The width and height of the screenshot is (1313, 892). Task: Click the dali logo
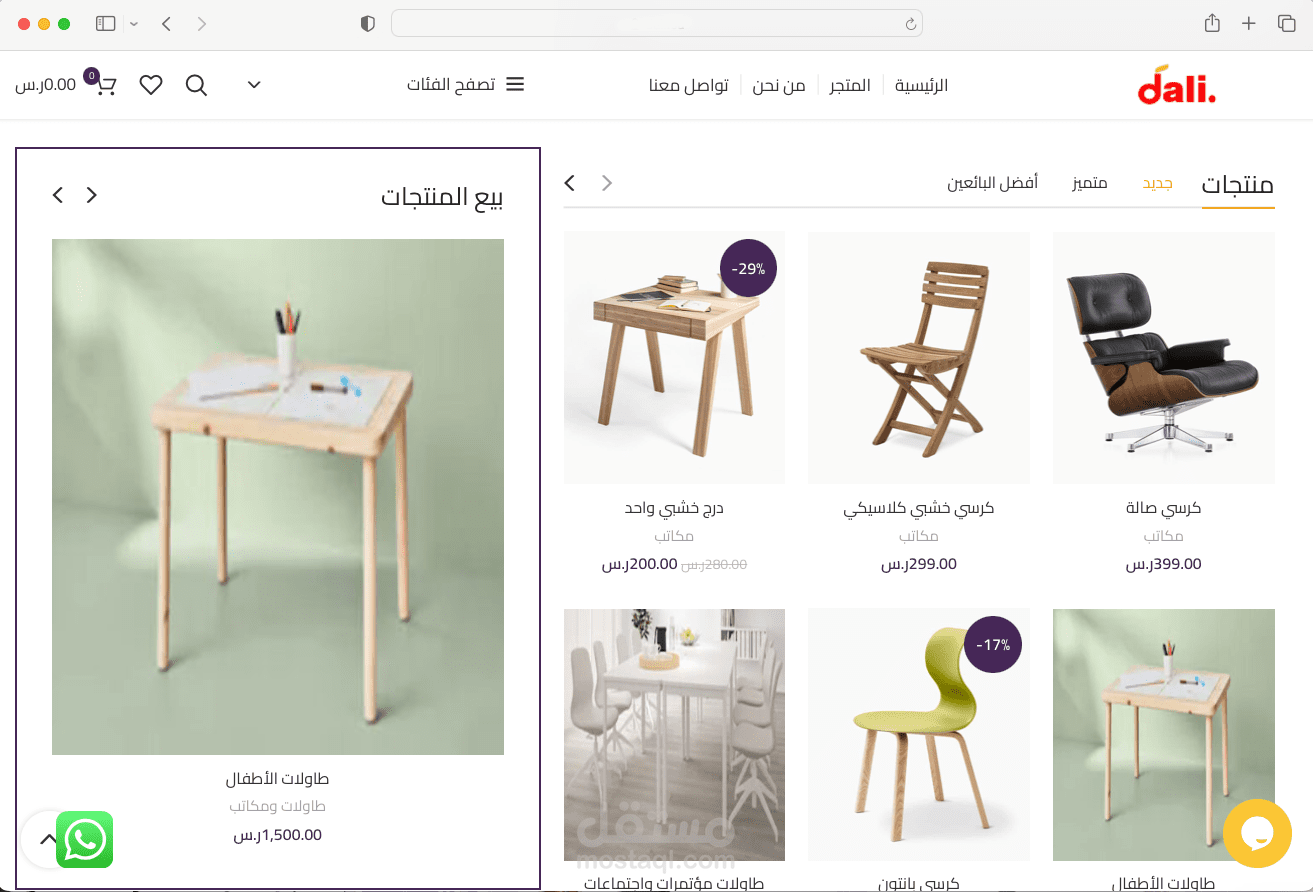1177,85
